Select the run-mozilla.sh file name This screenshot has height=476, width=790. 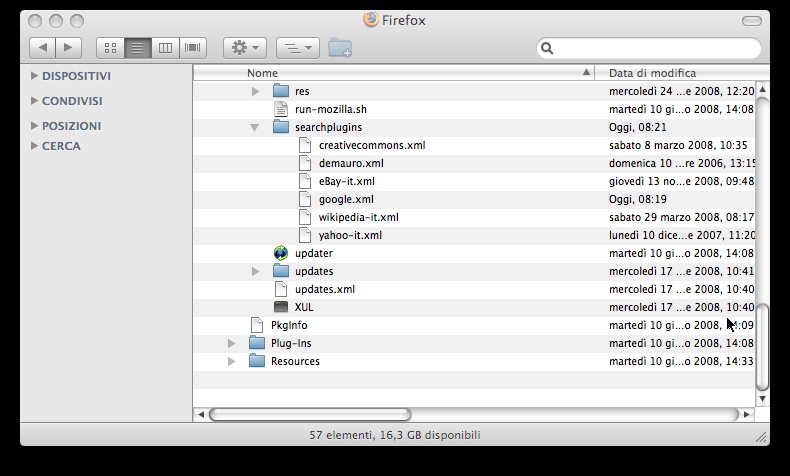pyautogui.click(x=331, y=109)
